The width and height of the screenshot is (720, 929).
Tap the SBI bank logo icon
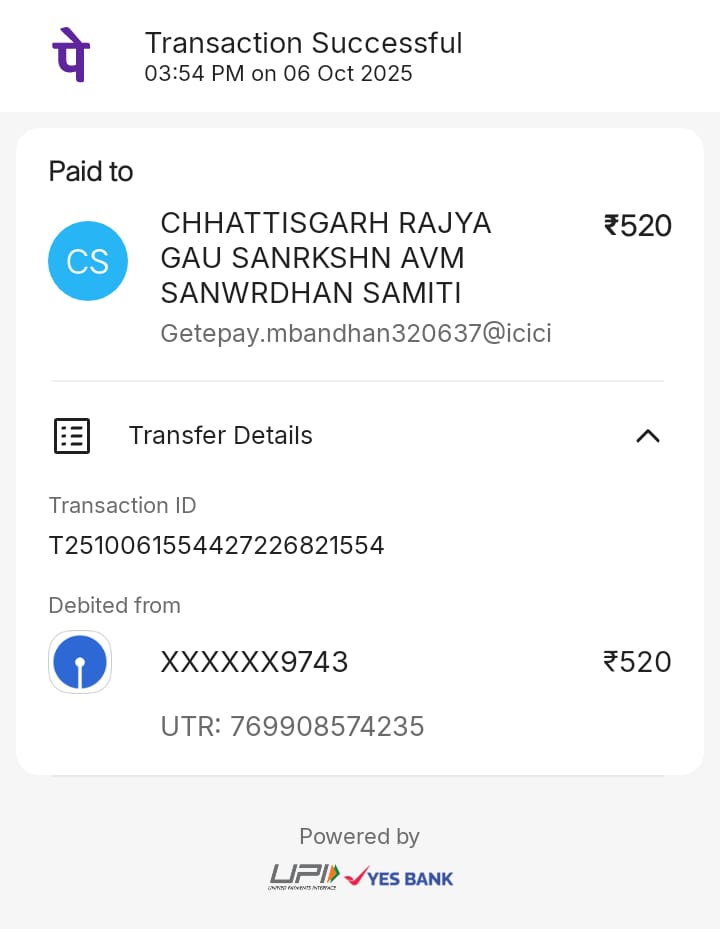(80, 662)
